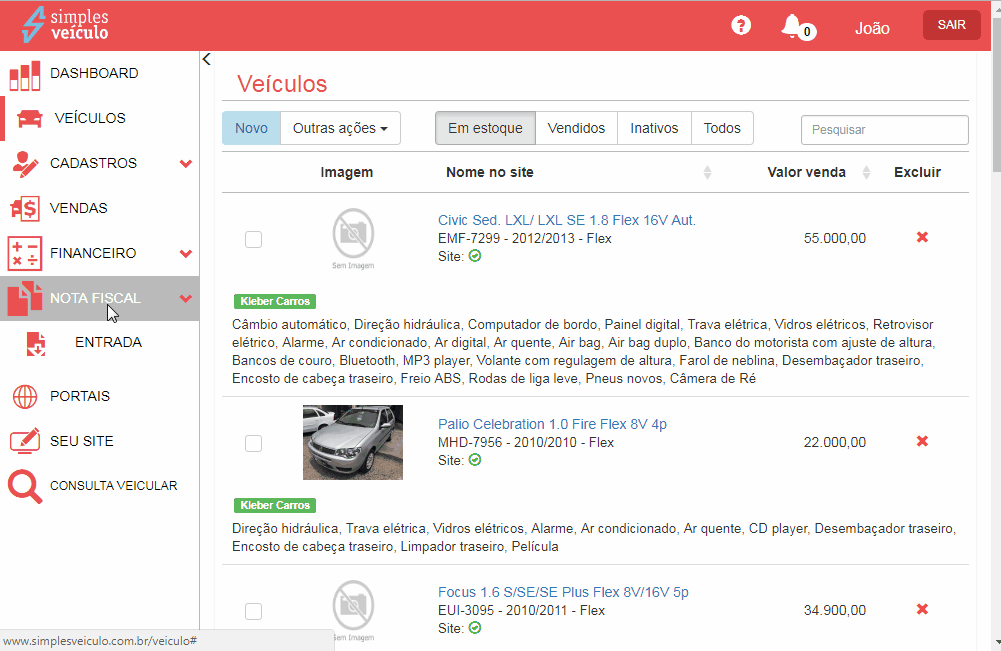Screen dimensions: 1001x651
Task: Select the Civic Sed. LXL checkbox
Action: [x=254, y=239]
